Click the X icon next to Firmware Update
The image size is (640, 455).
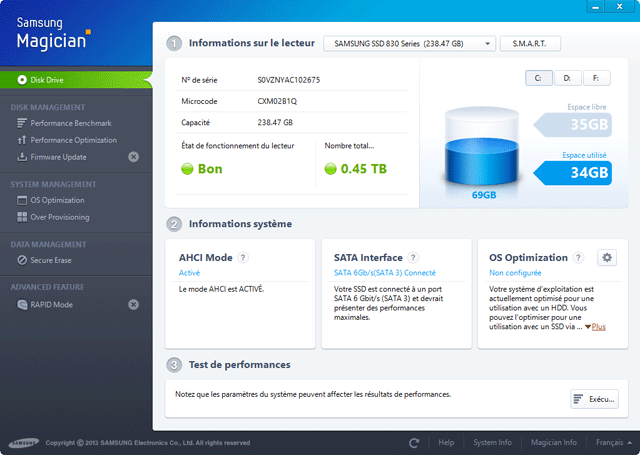(x=133, y=157)
